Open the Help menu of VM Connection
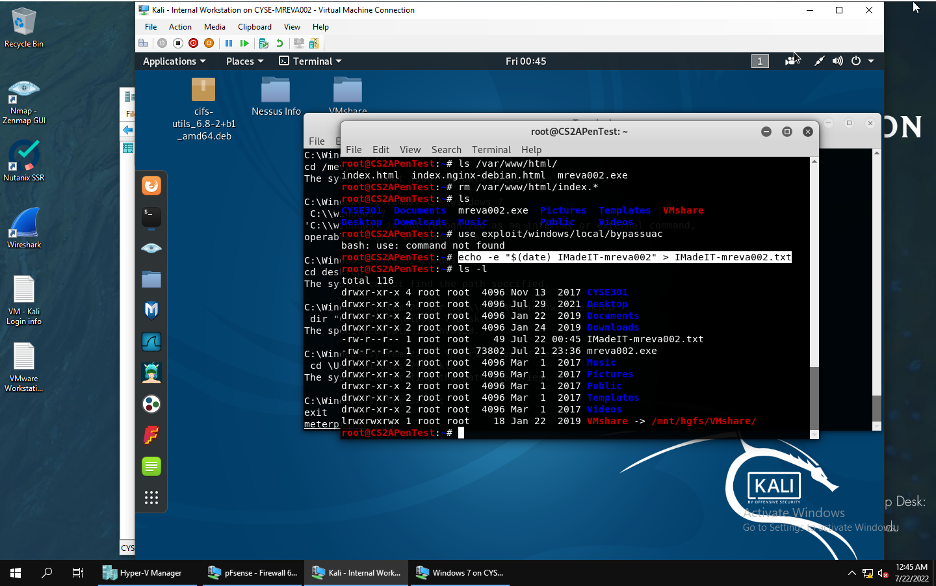The width and height of the screenshot is (936, 586). pyautogui.click(x=320, y=27)
